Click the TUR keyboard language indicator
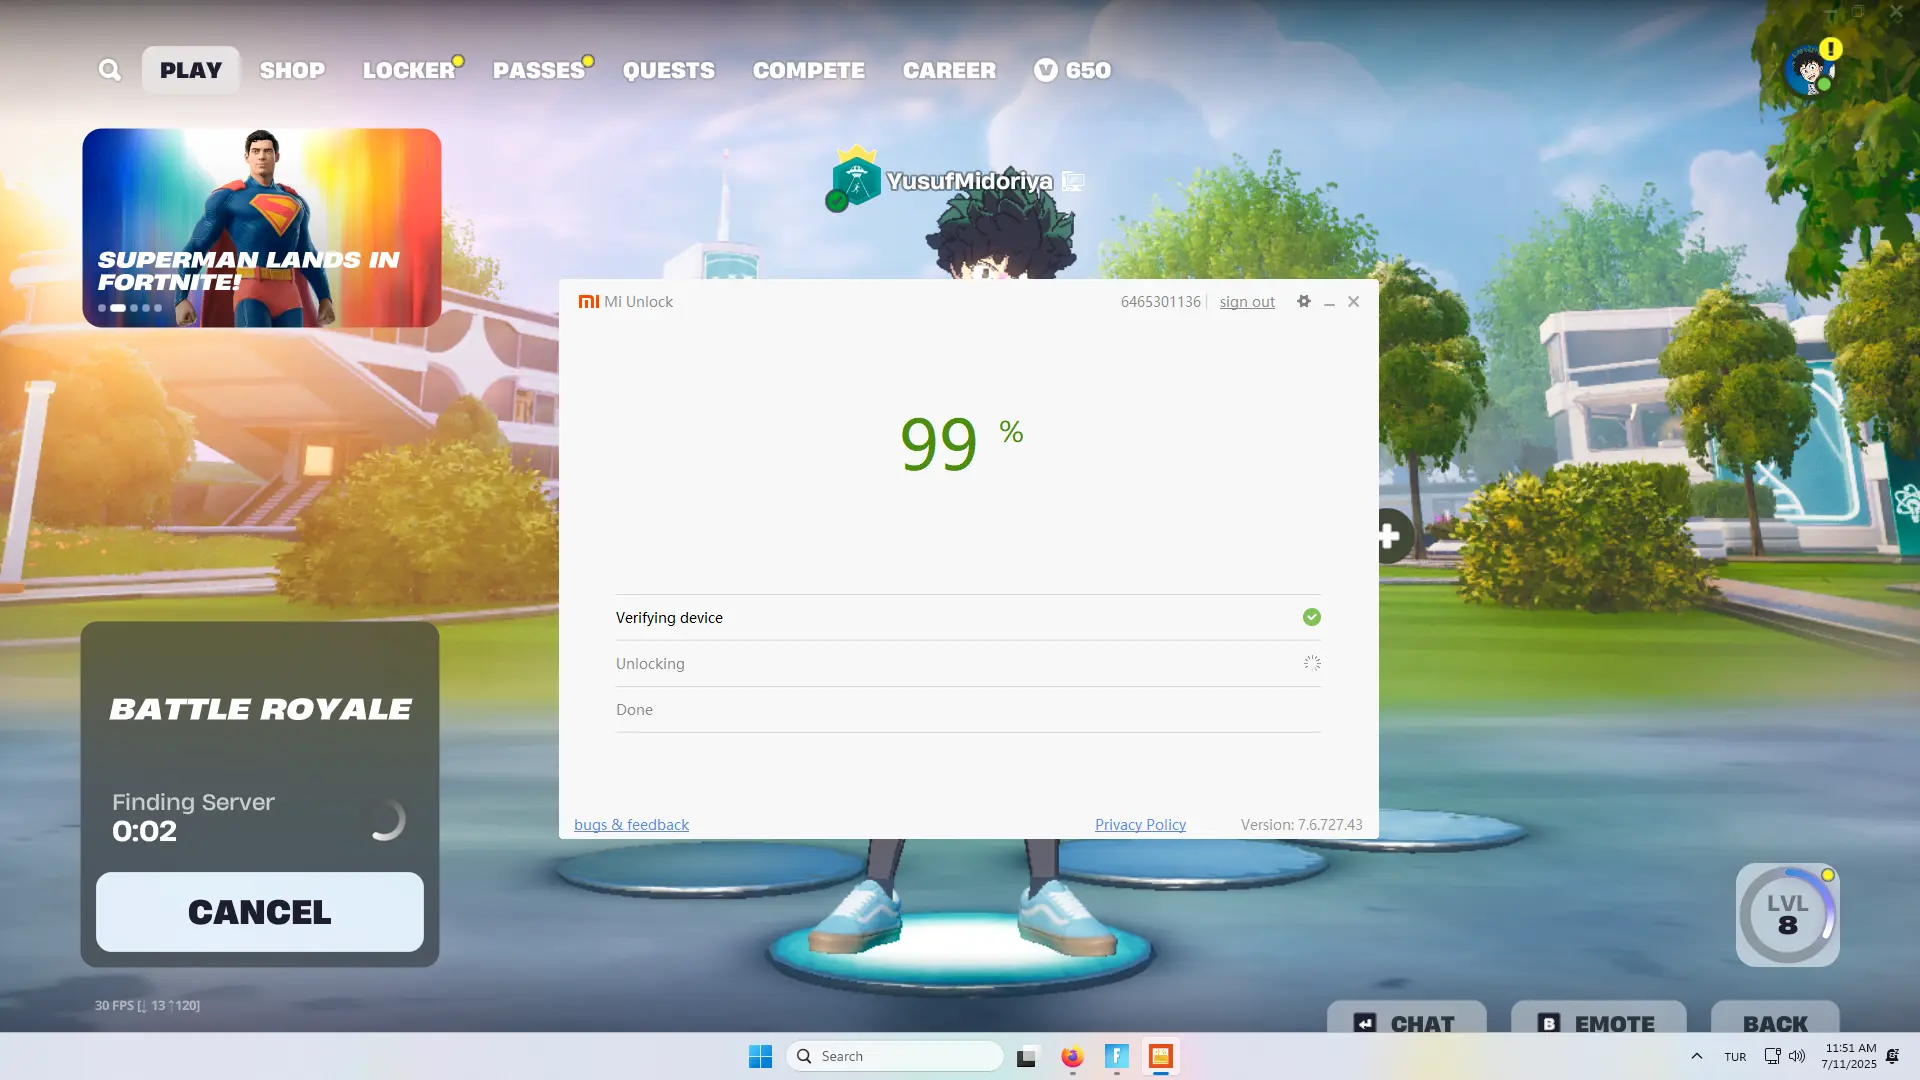This screenshot has width=1920, height=1080. click(x=1735, y=1057)
